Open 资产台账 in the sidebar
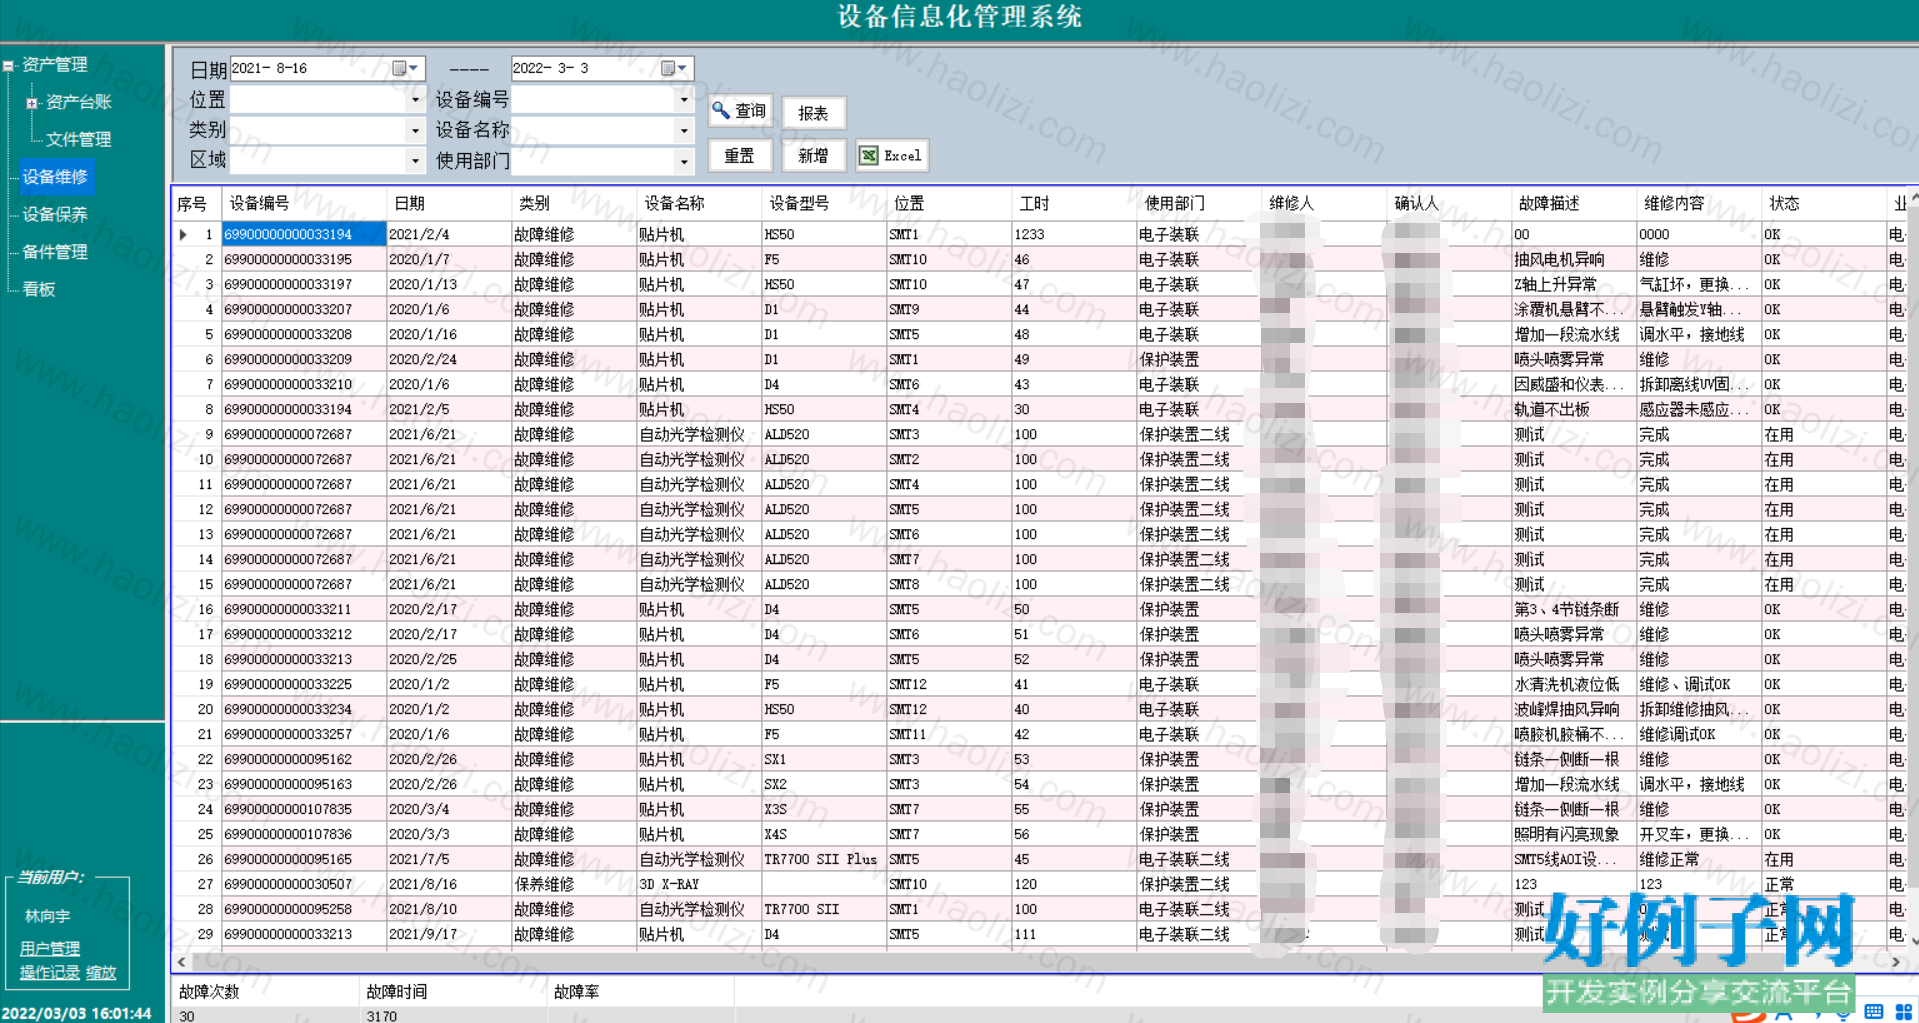 click(x=78, y=102)
